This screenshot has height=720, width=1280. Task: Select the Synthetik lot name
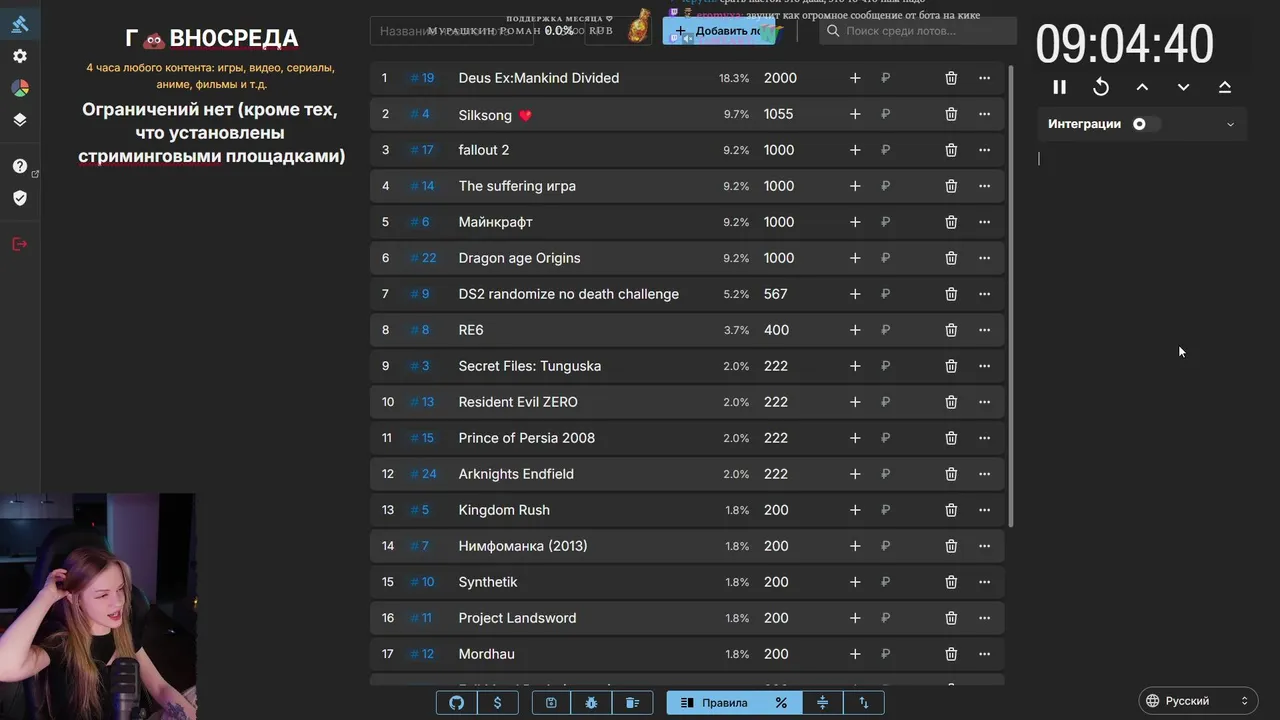488,582
